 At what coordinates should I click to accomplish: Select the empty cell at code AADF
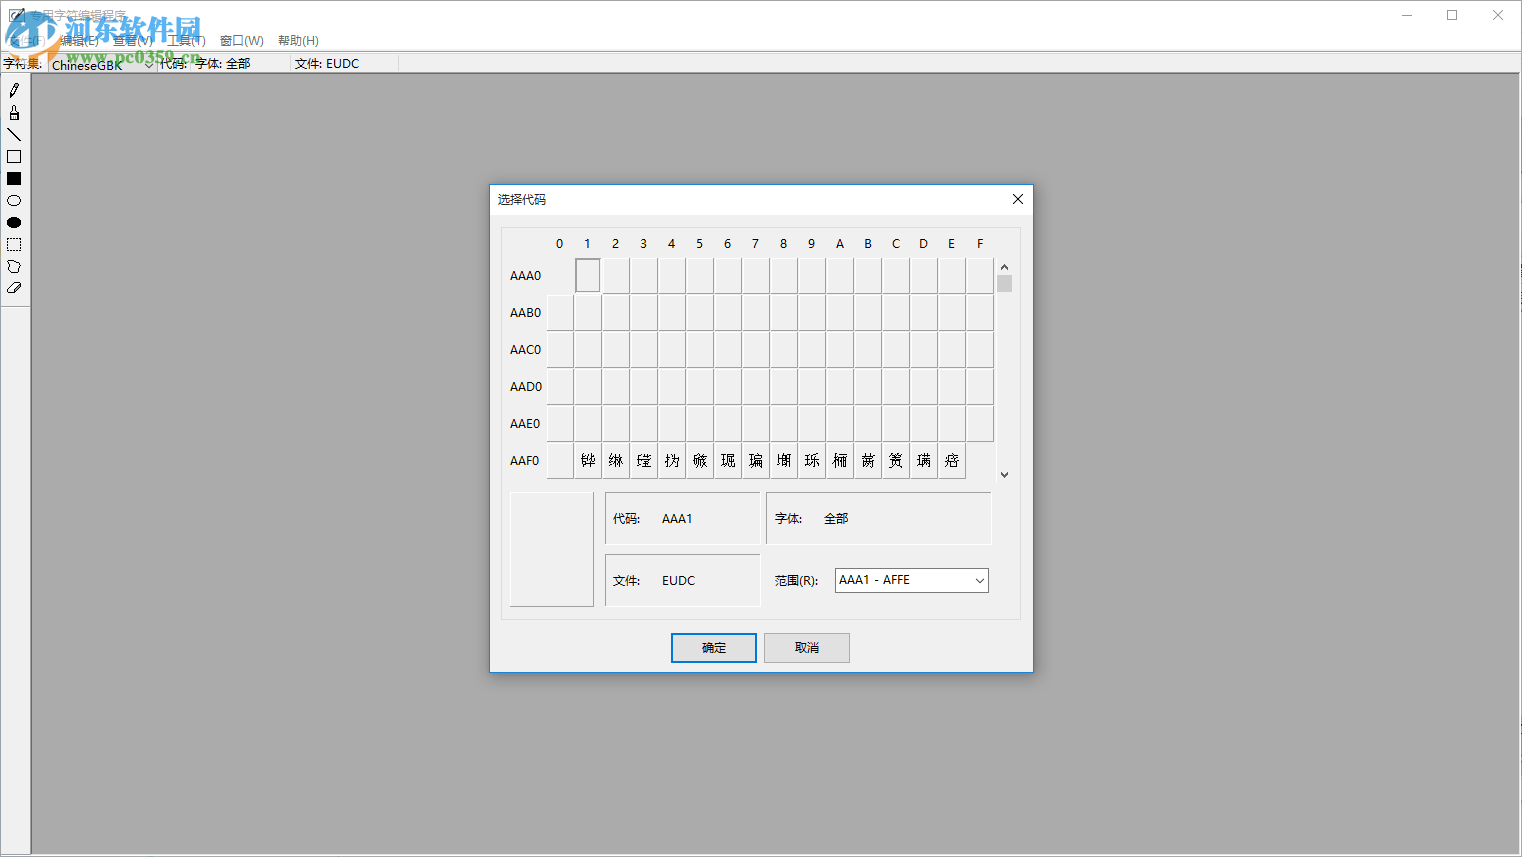980,386
